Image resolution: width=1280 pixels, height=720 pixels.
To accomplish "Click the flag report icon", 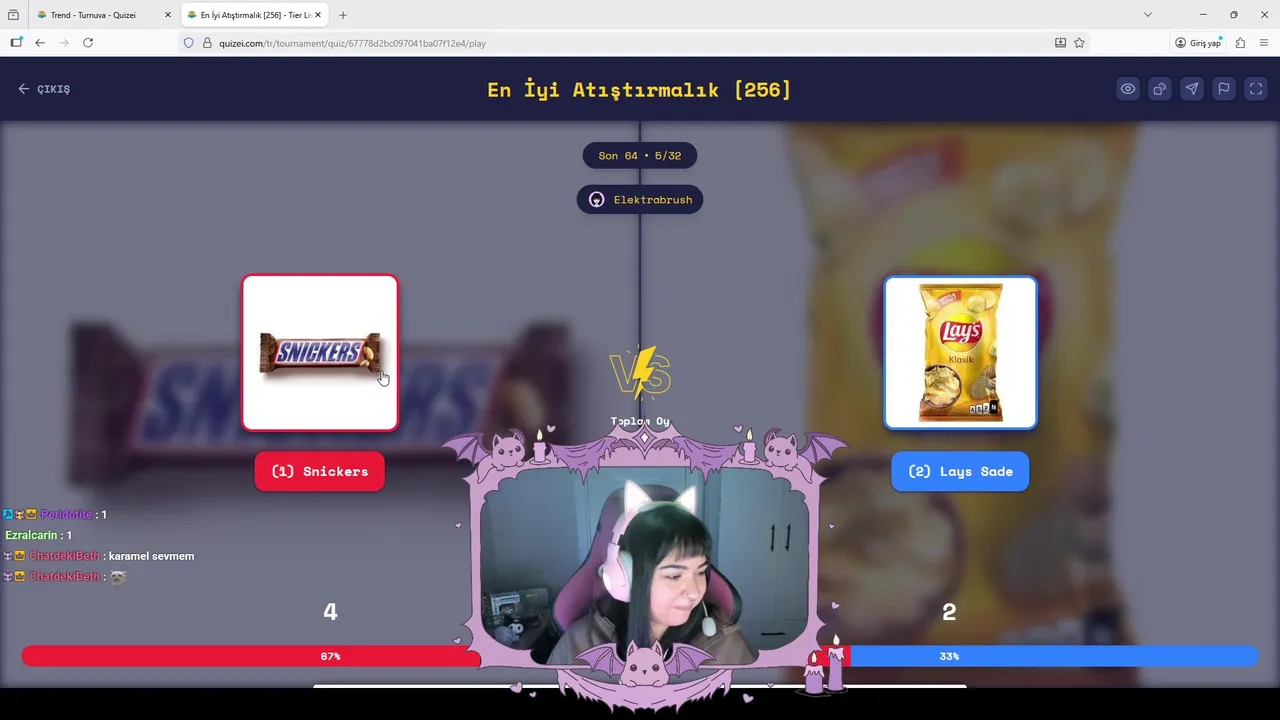I will [x=1224, y=89].
